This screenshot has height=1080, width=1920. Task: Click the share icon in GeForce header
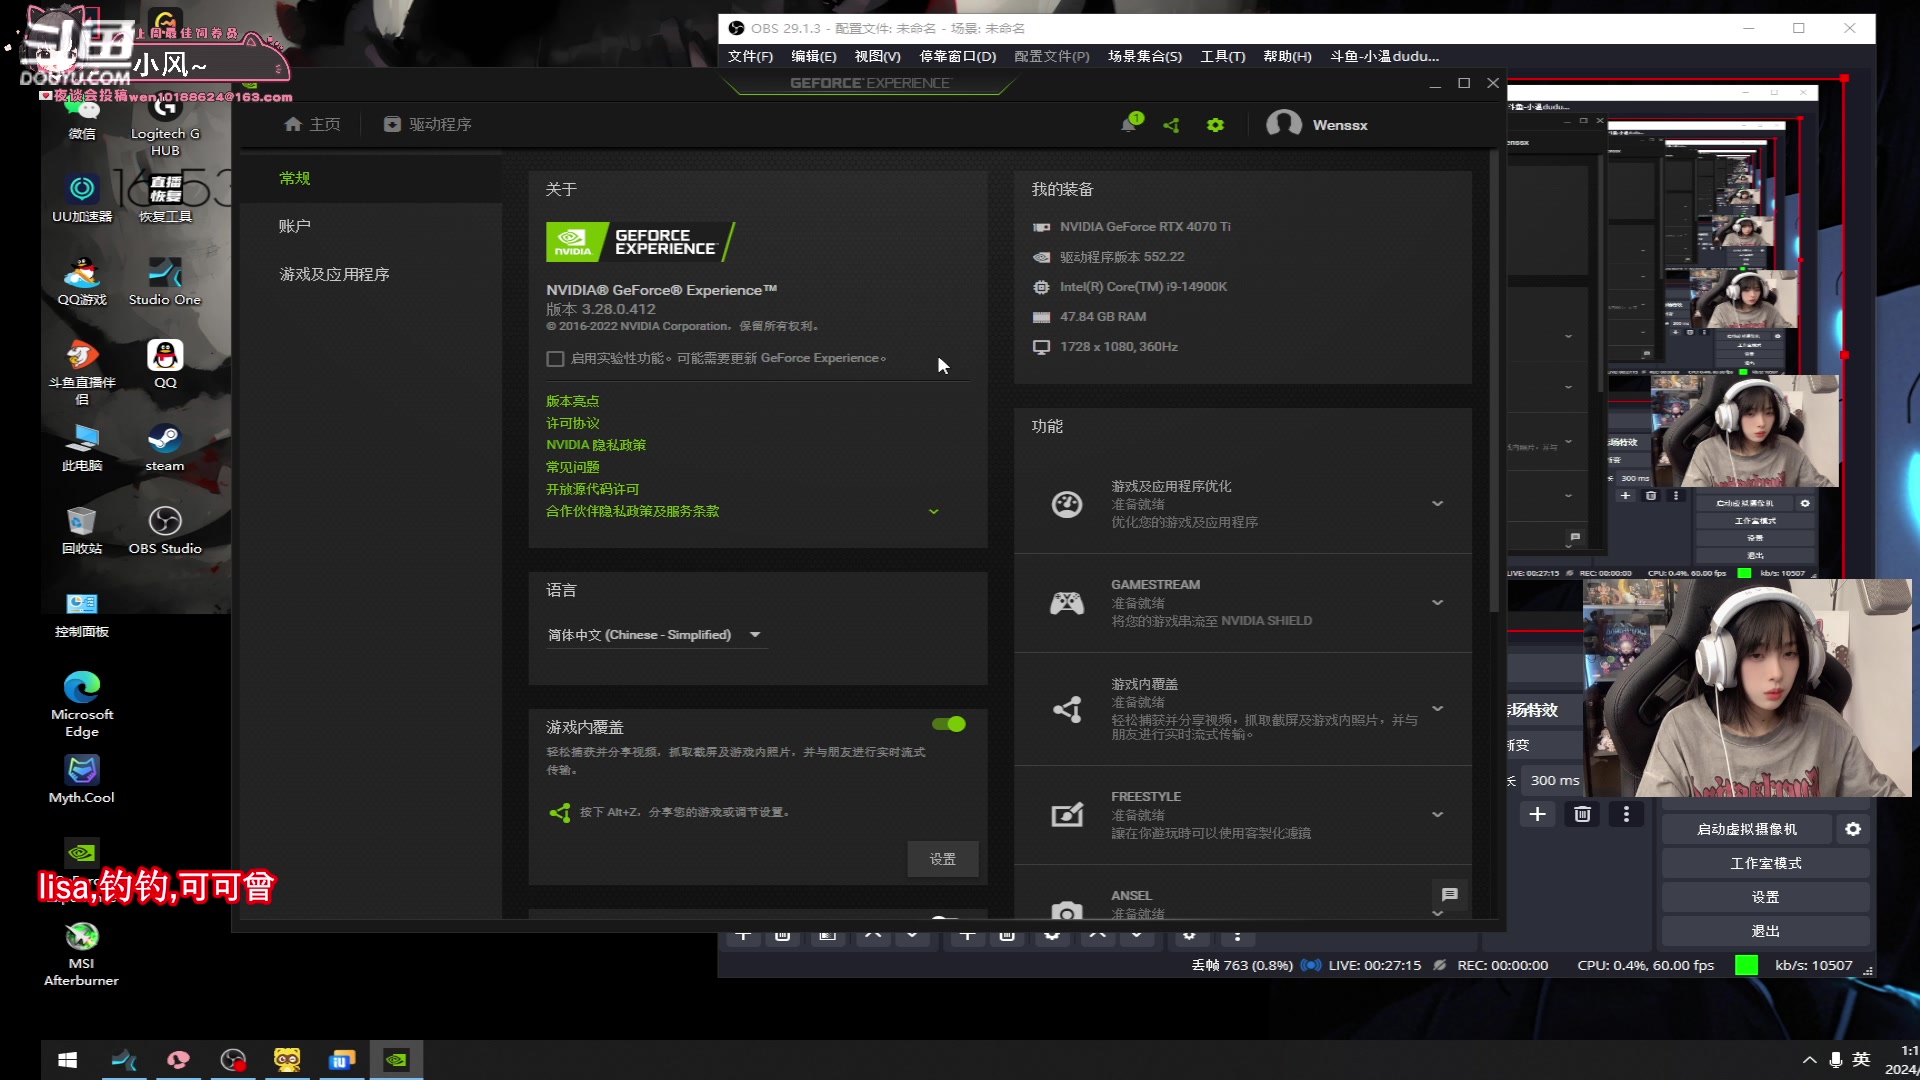point(1172,125)
